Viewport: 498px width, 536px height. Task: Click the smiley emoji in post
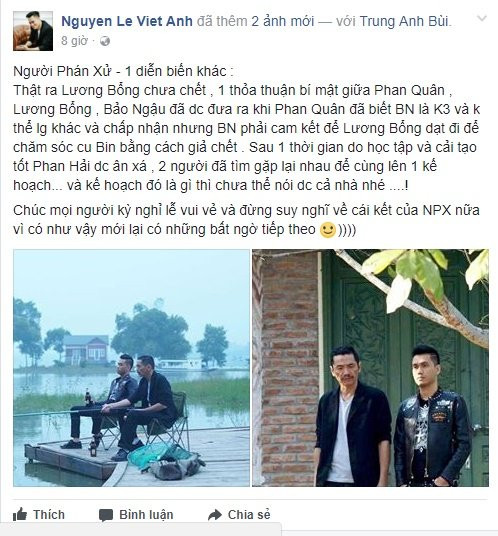[x=327, y=230]
